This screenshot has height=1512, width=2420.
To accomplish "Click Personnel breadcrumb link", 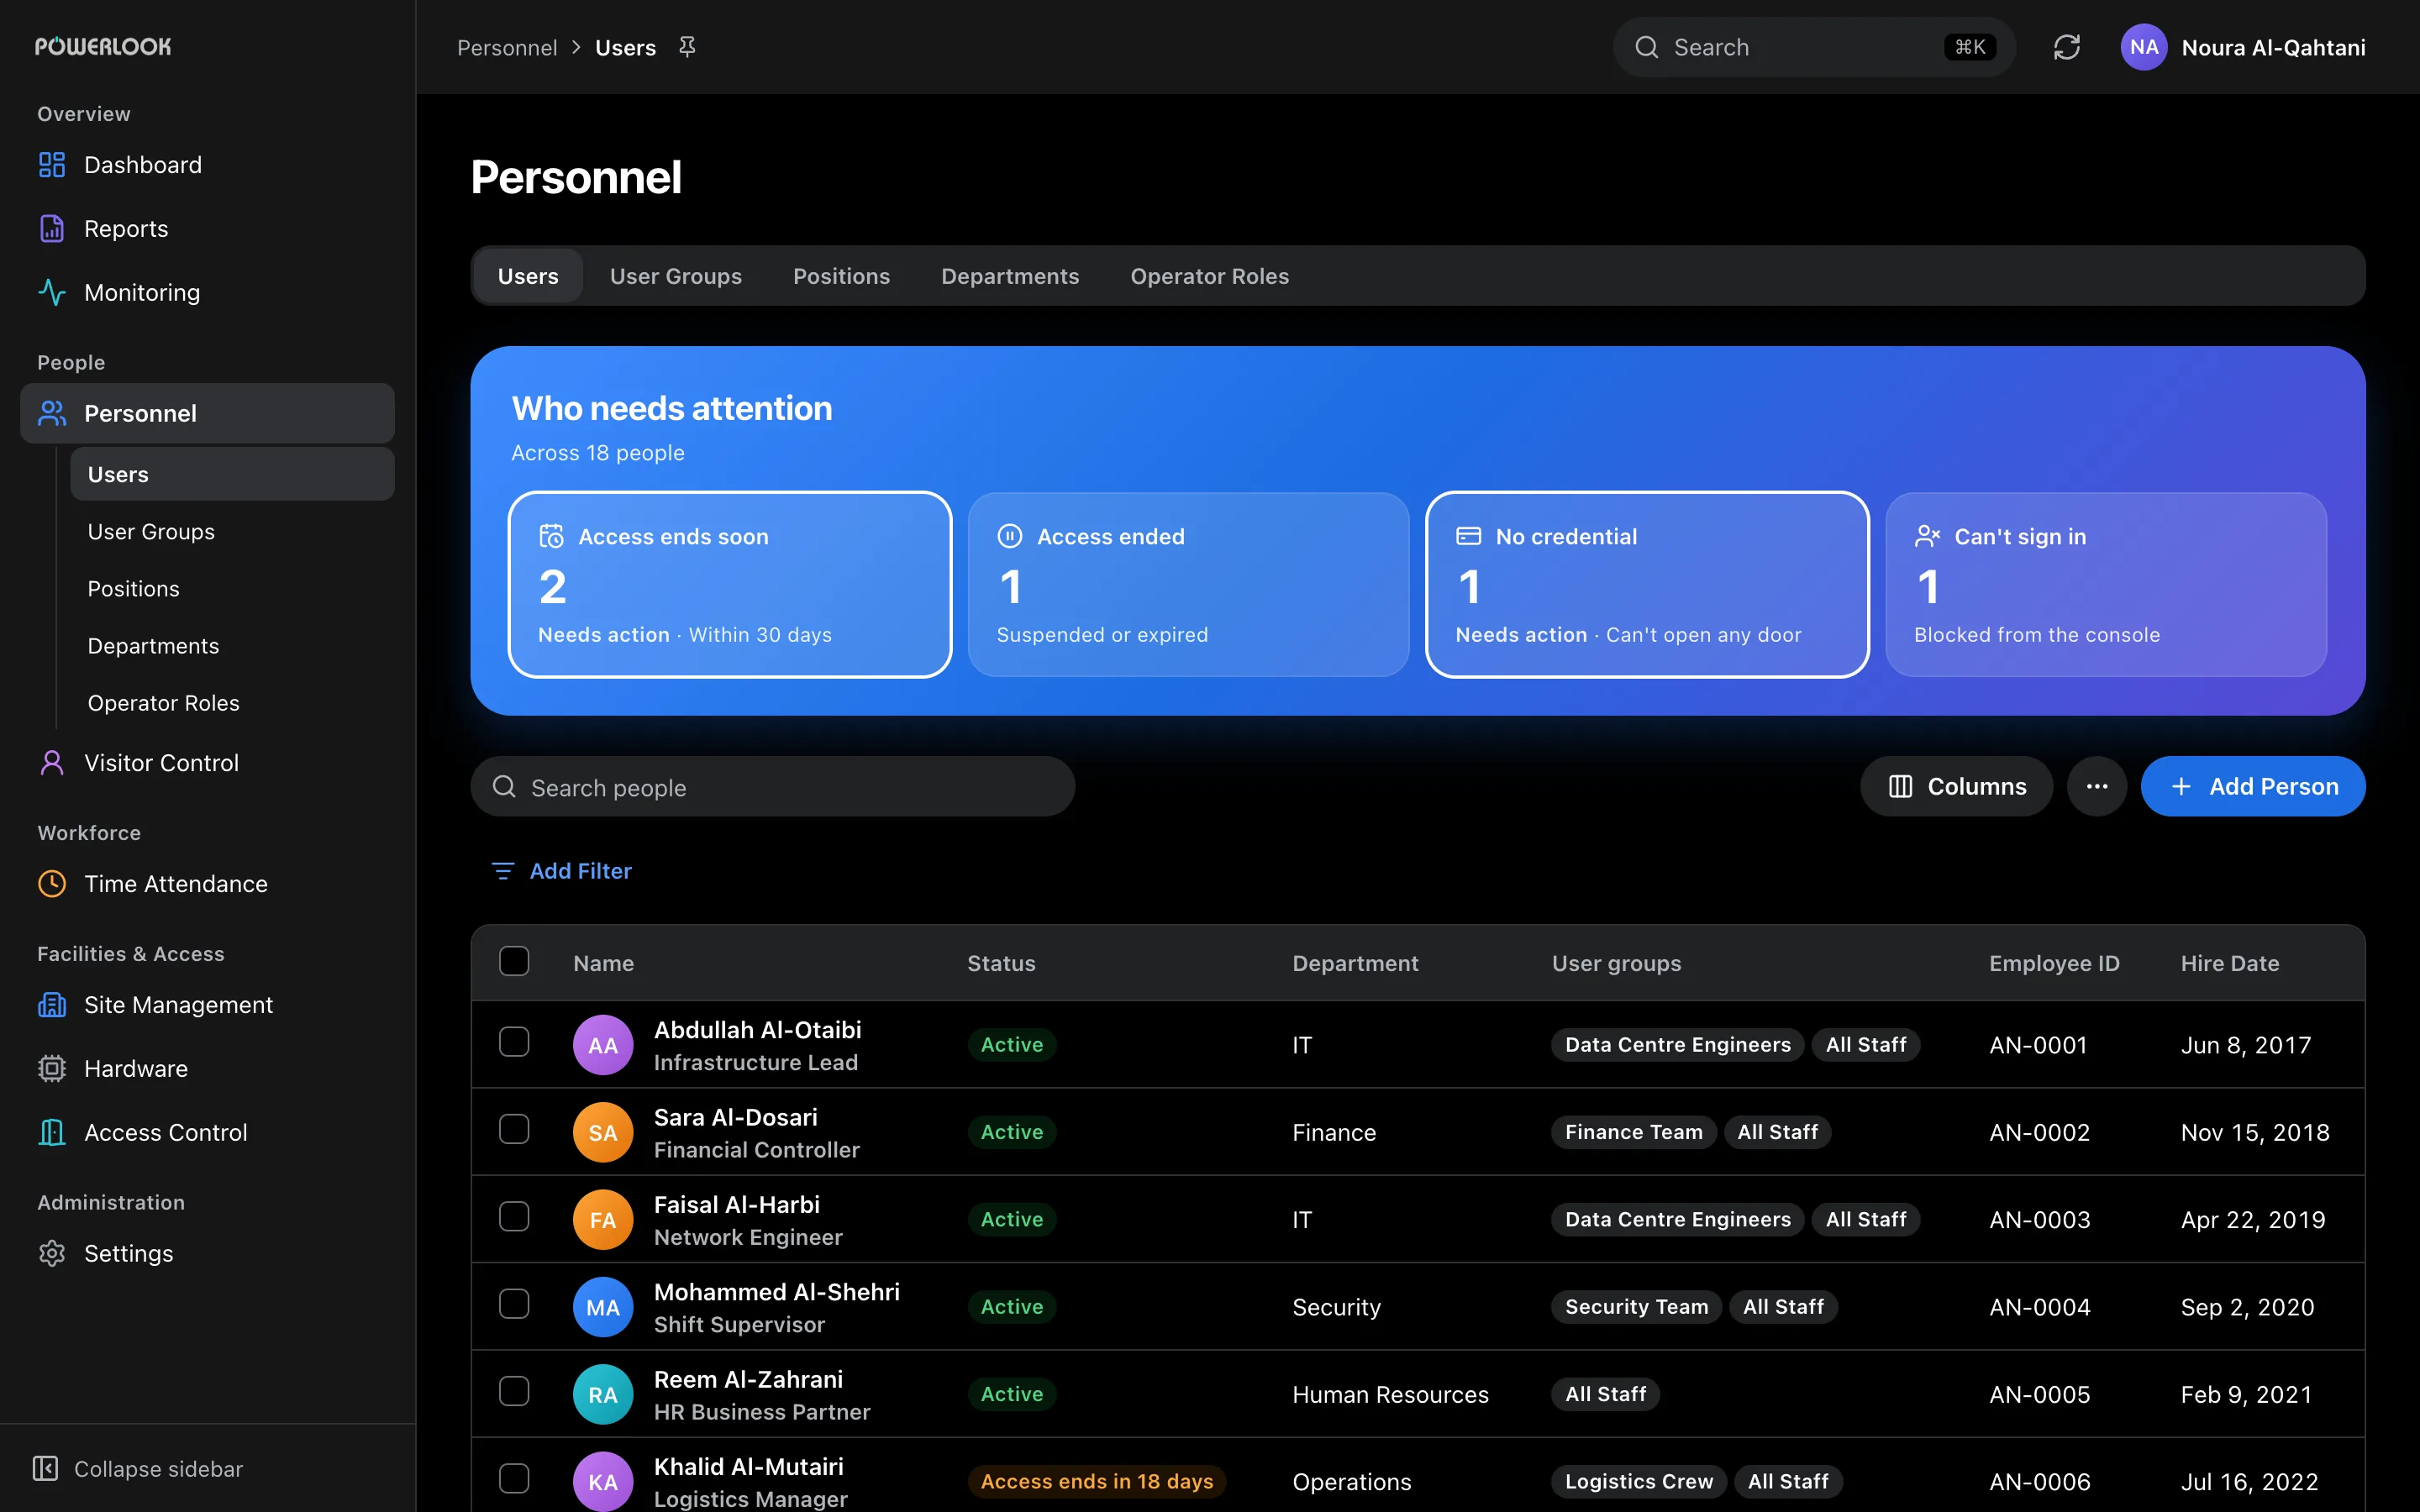I will point(507,47).
